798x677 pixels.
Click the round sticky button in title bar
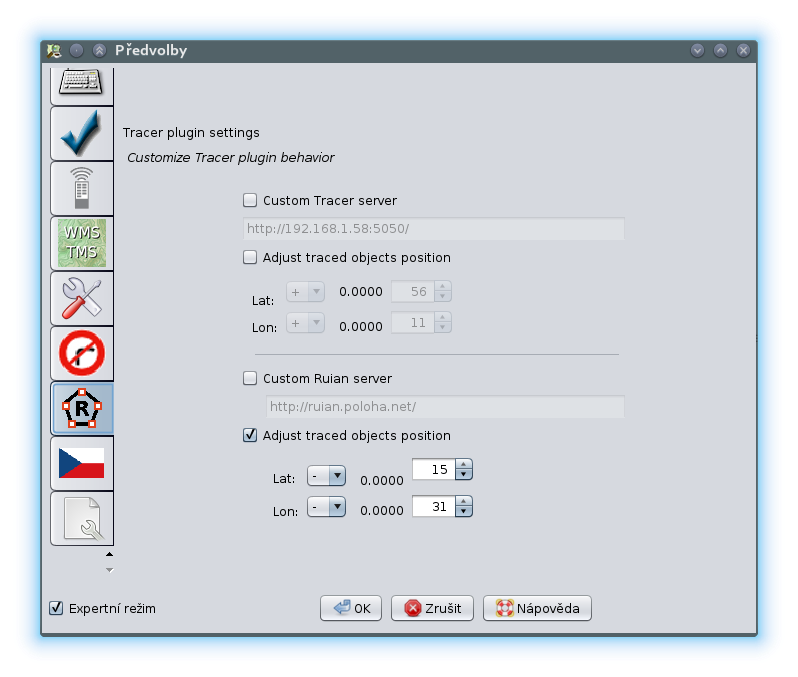click(76, 50)
